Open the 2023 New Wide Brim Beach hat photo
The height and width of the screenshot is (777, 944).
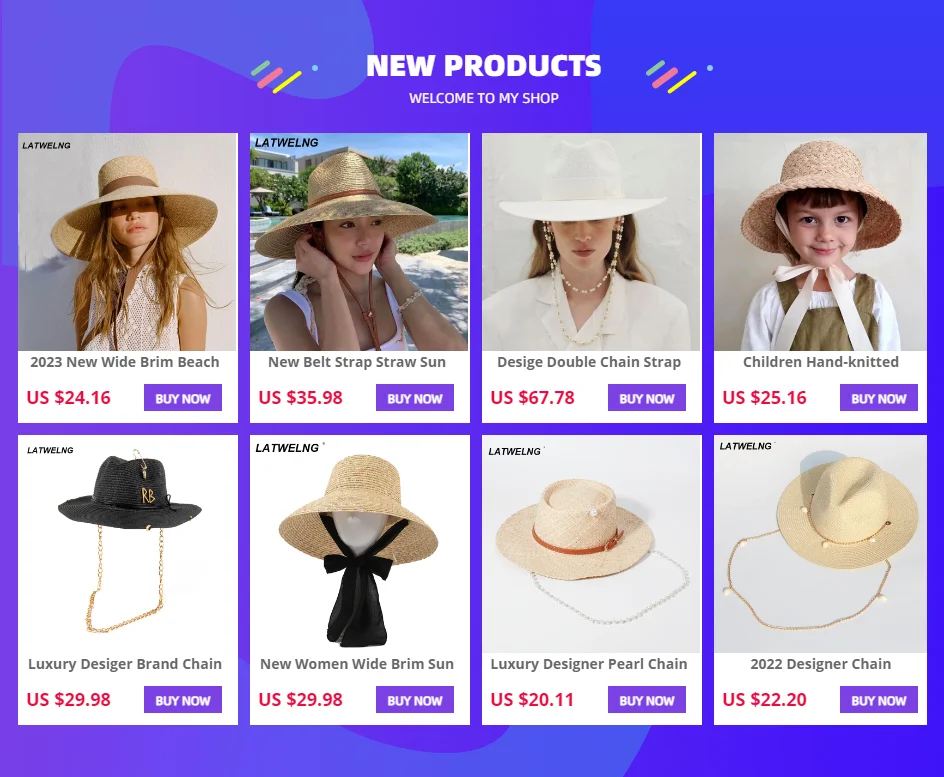tap(128, 242)
